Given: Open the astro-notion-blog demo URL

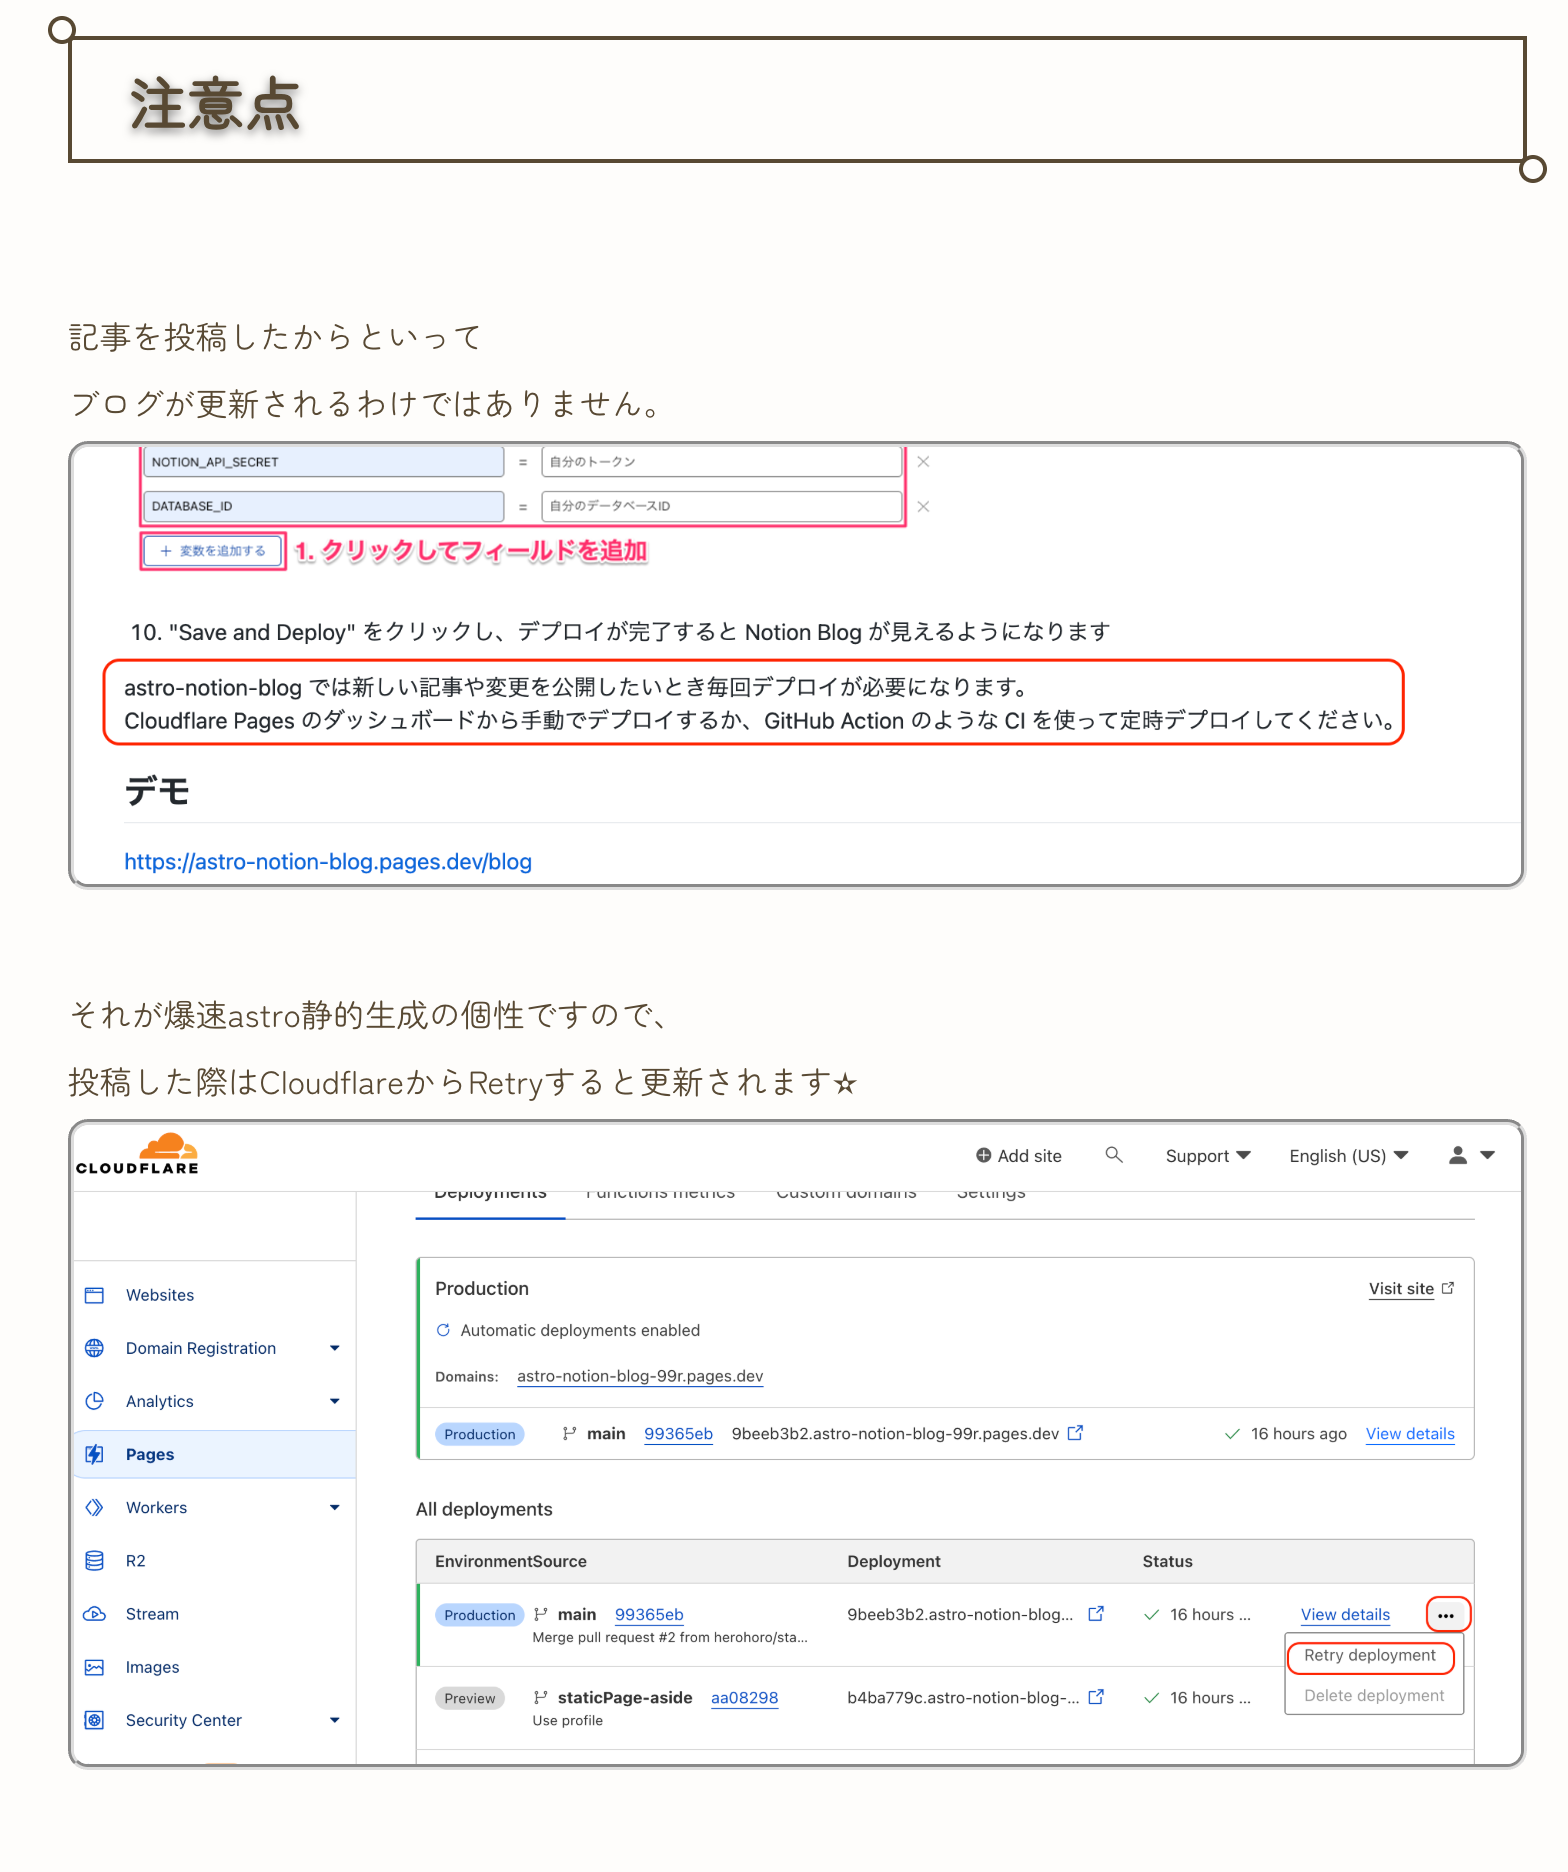Looking at the screenshot, I should 328,862.
